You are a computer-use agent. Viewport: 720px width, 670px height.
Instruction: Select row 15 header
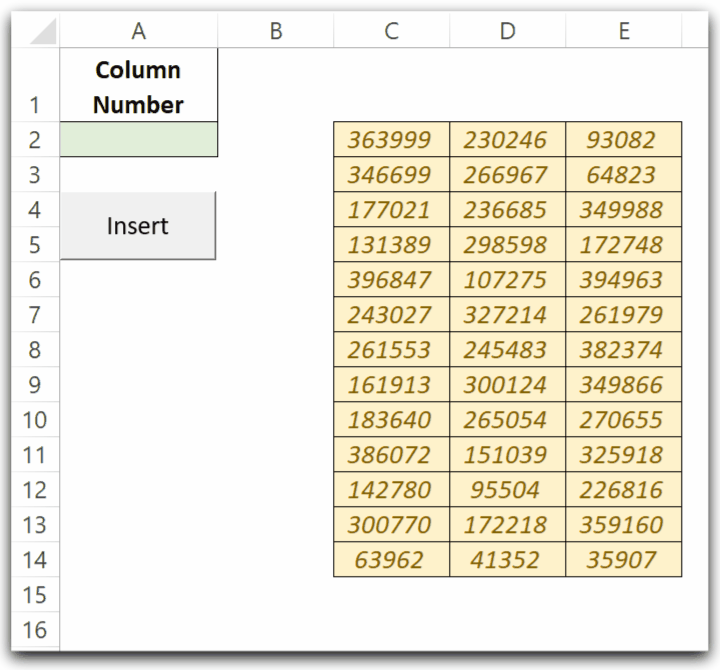pos(35,594)
